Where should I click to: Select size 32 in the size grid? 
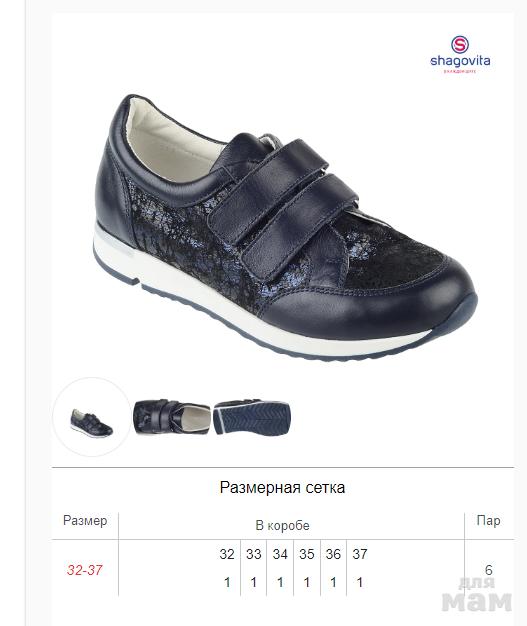pyautogui.click(x=227, y=554)
